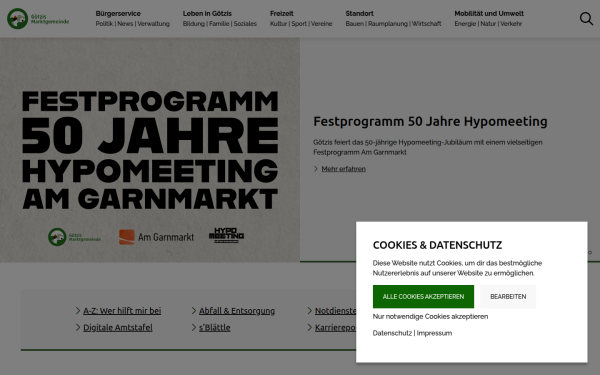This screenshot has height=375, width=600.
Task: Follow the Mehr erfahren link
Action: pyautogui.click(x=343, y=169)
